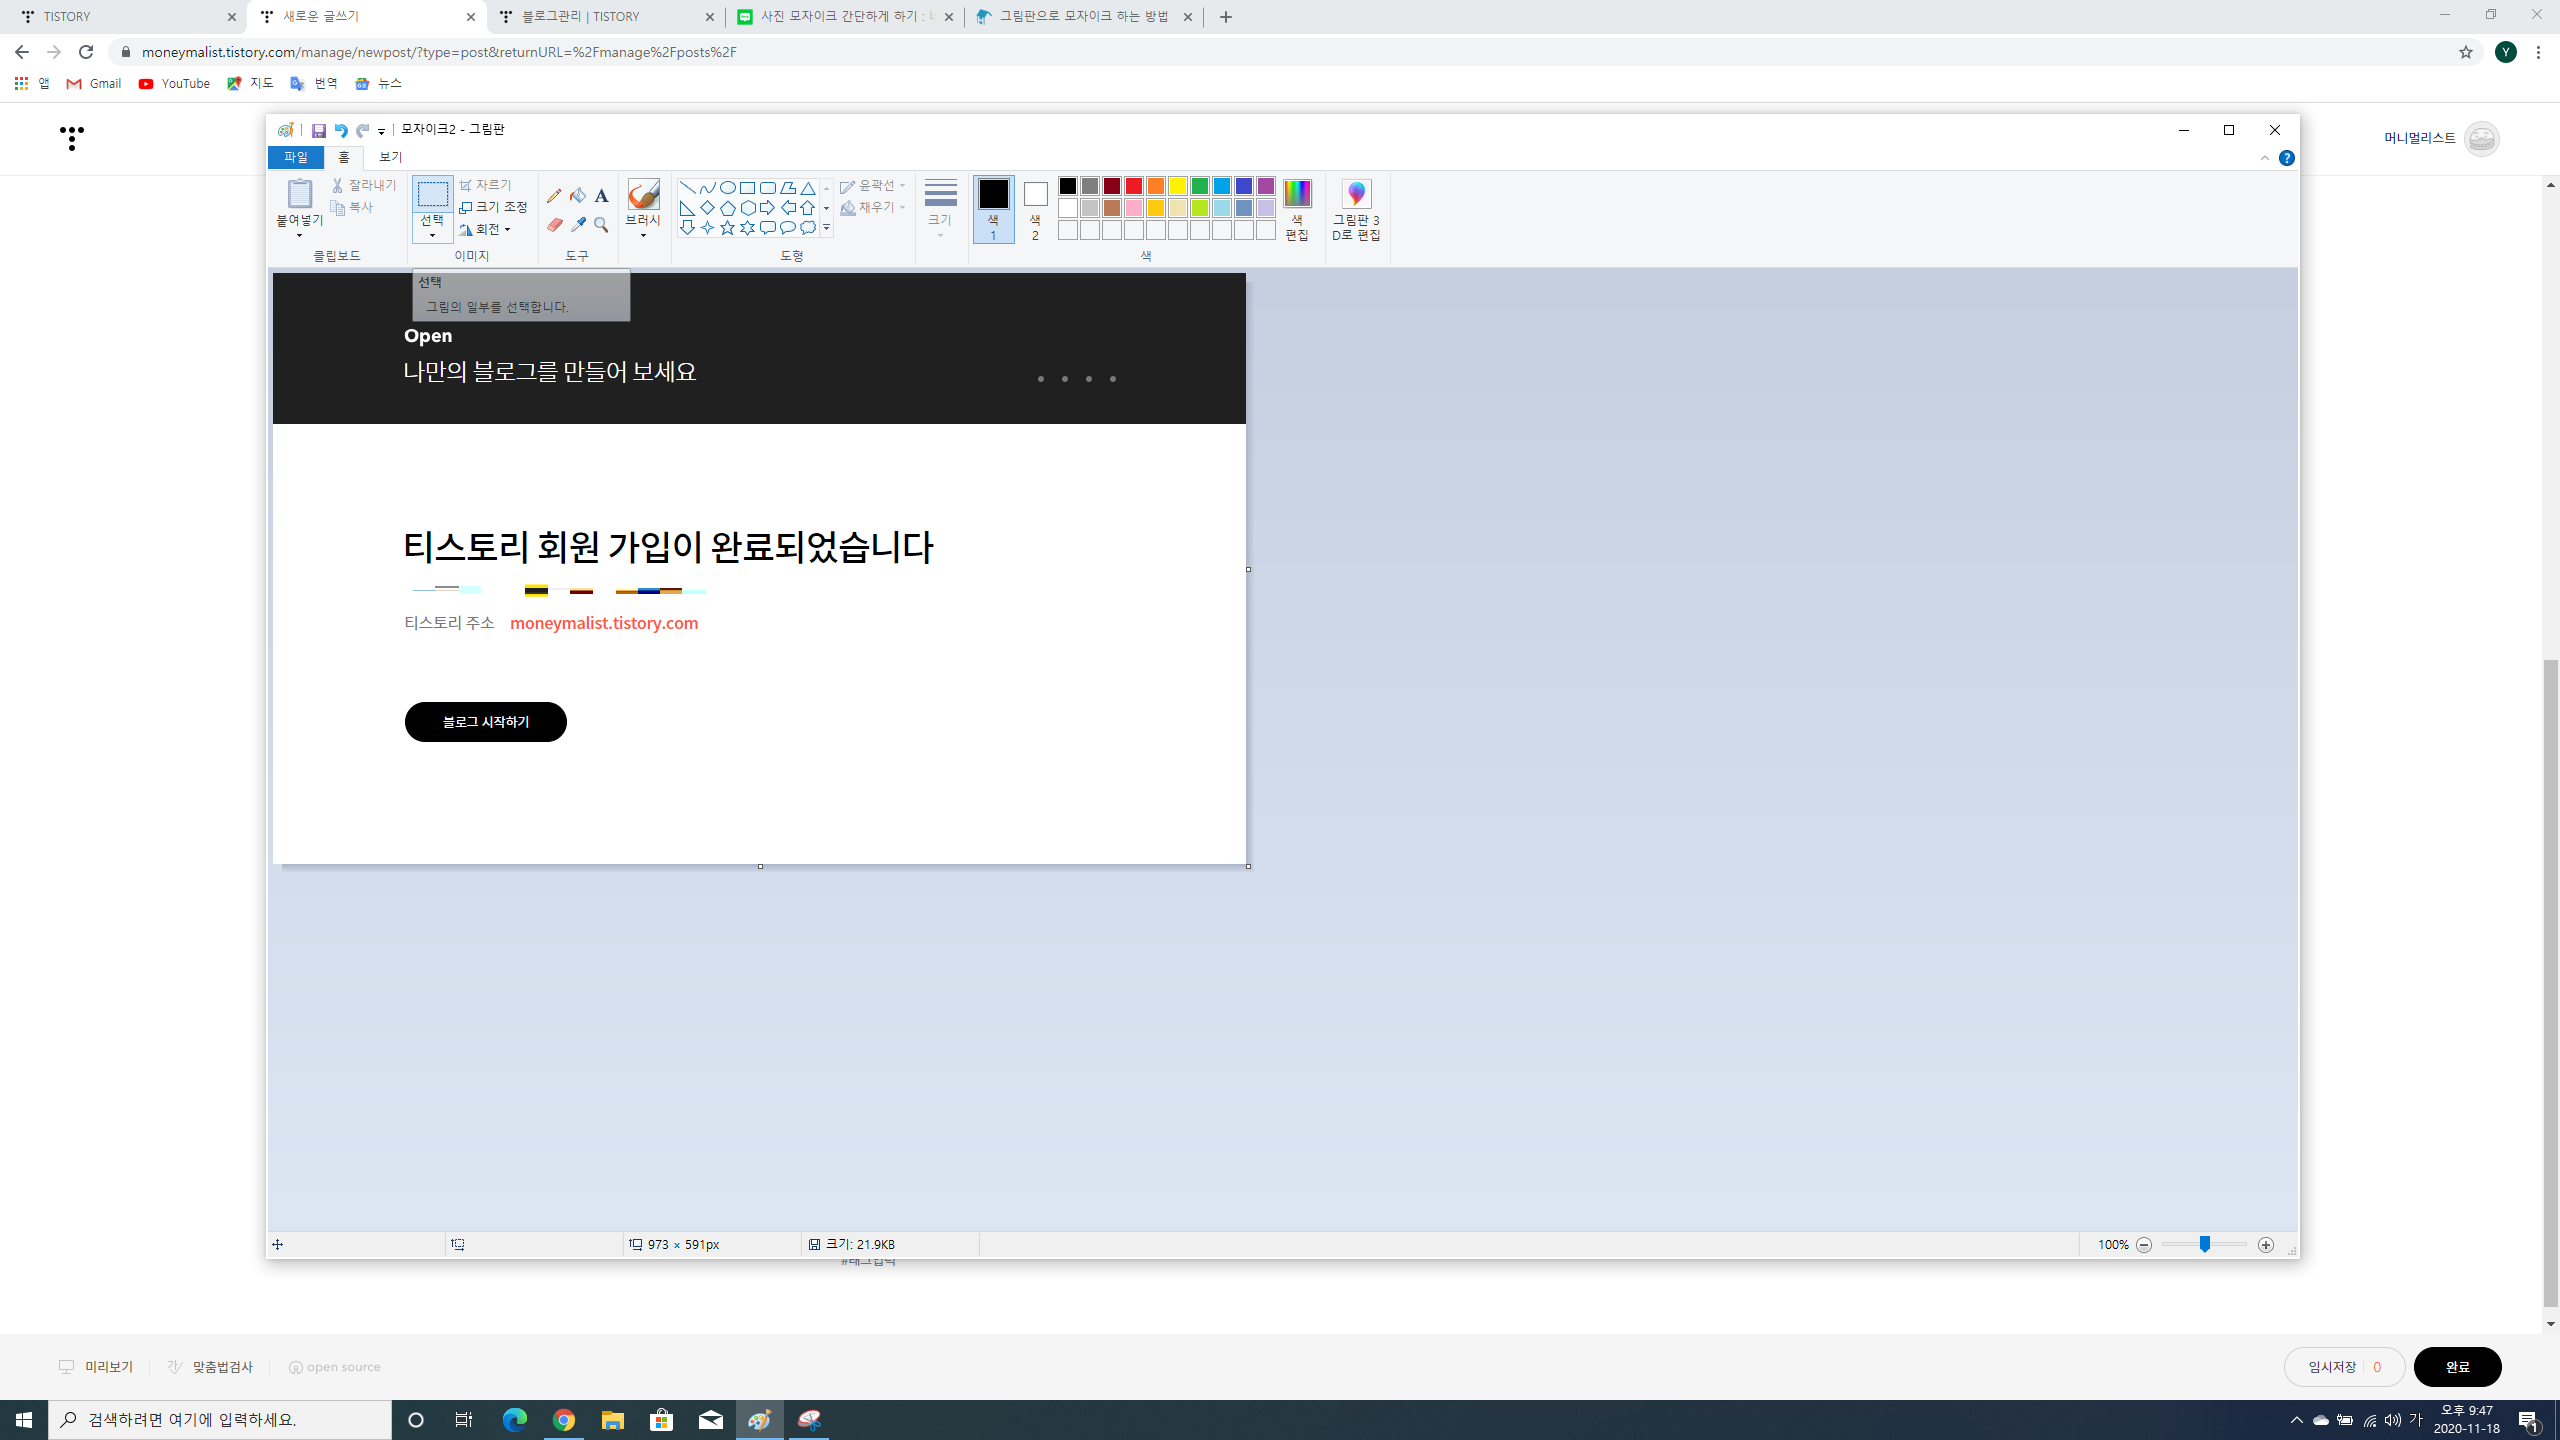
Task: Click the 미리보기 preview link
Action: pos(96,1367)
